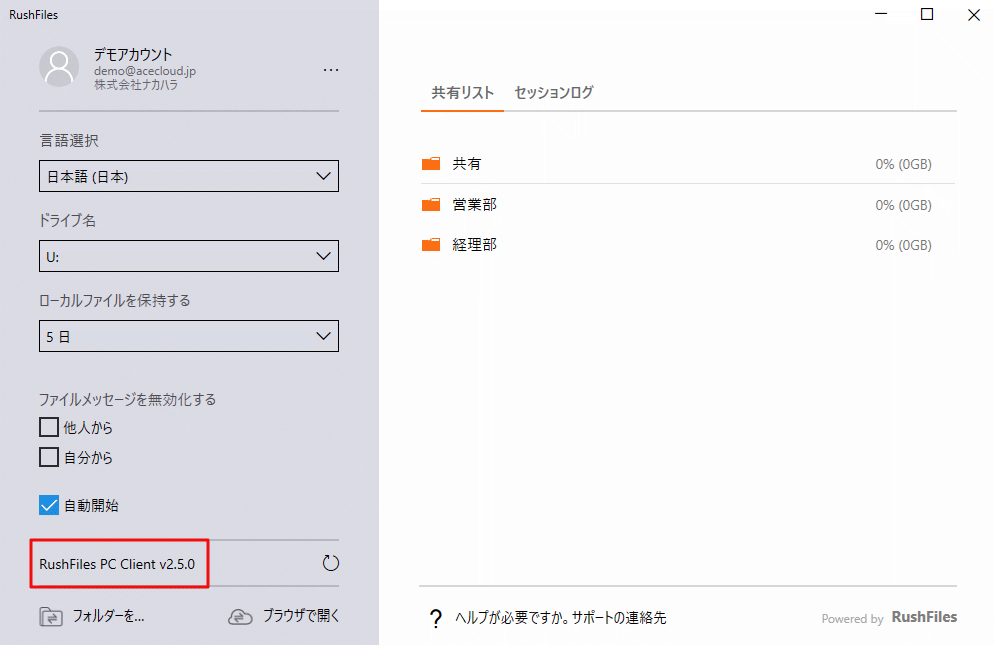Screen dimensions: 995x645
Task: Click the 0% (0GB) value for 営業部
Action: (903, 205)
